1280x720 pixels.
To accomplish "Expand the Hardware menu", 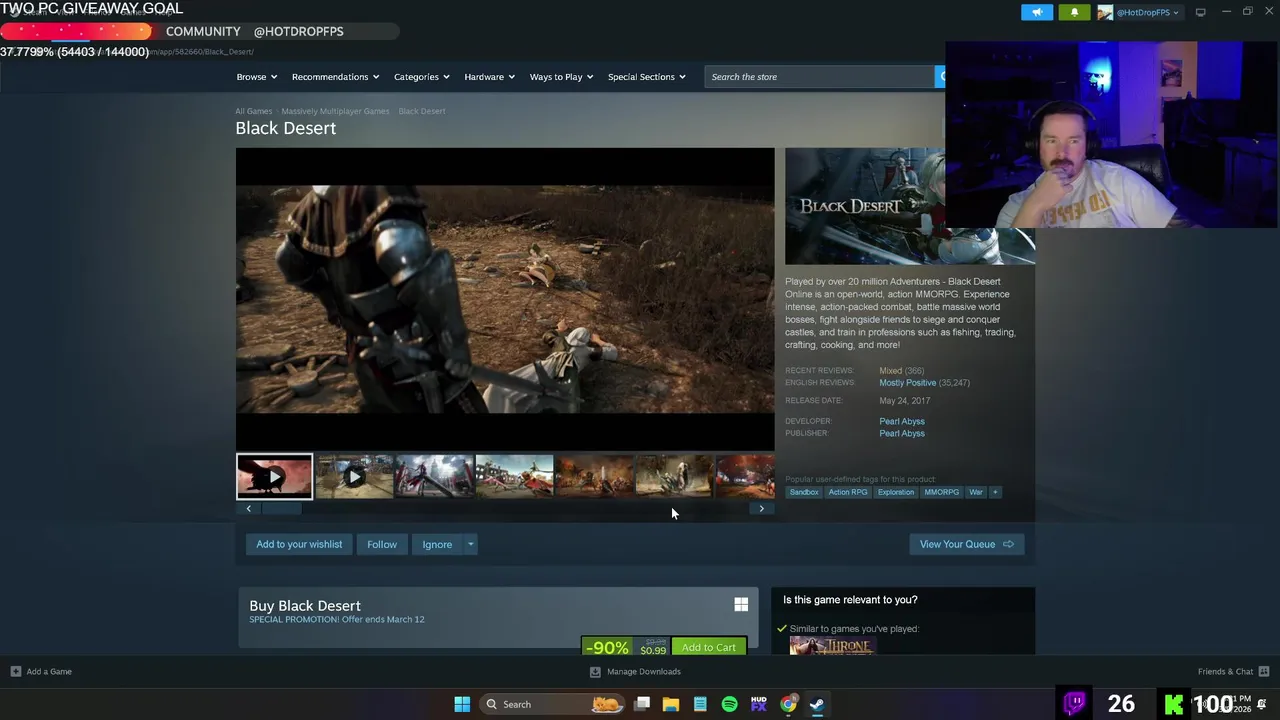I will (490, 77).
